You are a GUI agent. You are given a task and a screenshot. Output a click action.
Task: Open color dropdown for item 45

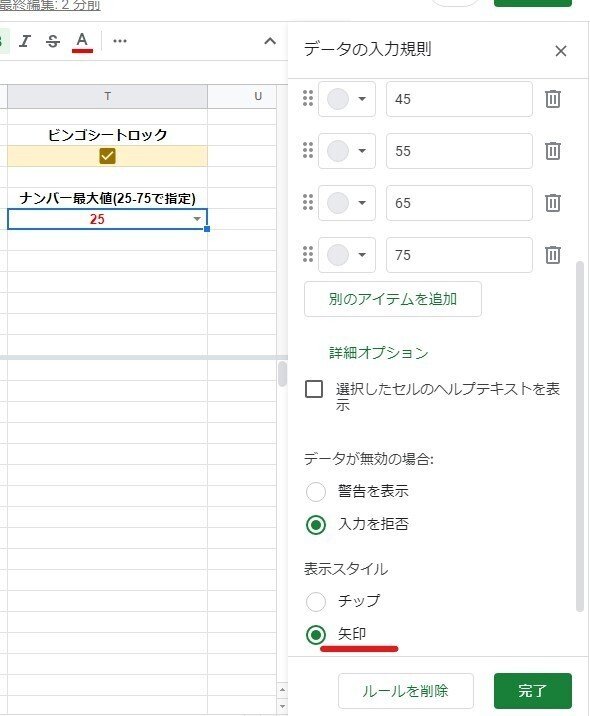pyautogui.click(x=347, y=99)
